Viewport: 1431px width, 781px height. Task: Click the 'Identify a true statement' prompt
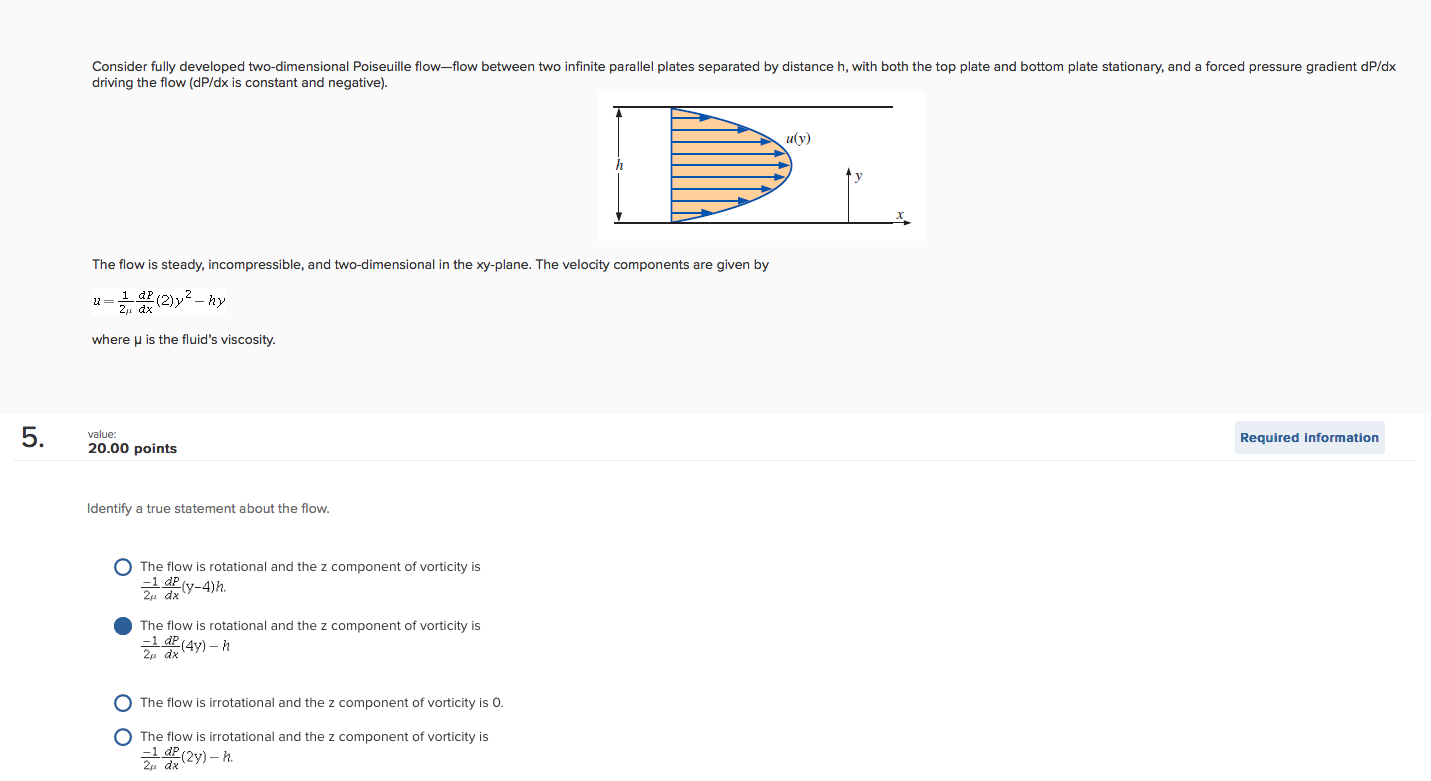pyautogui.click(x=208, y=509)
